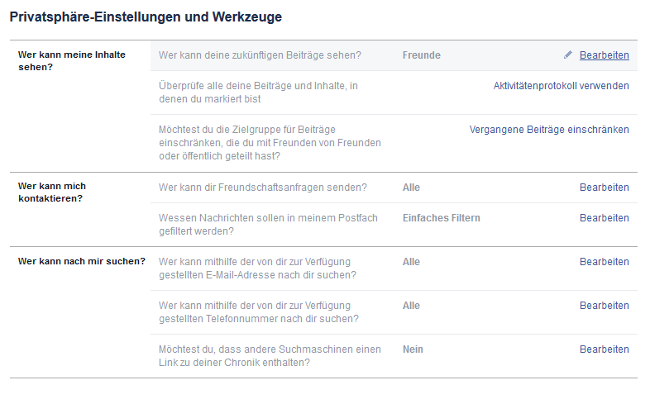
Task: Edit the E-Mail-Adresse search setting
Action: (x=604, y=262)
